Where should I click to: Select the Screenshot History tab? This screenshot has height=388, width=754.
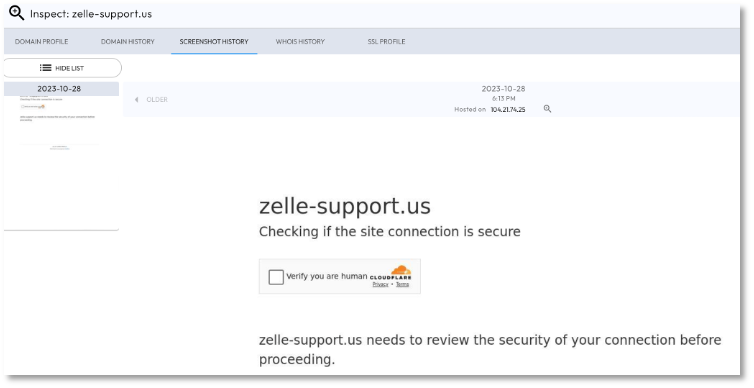click(x=214, y=41)
